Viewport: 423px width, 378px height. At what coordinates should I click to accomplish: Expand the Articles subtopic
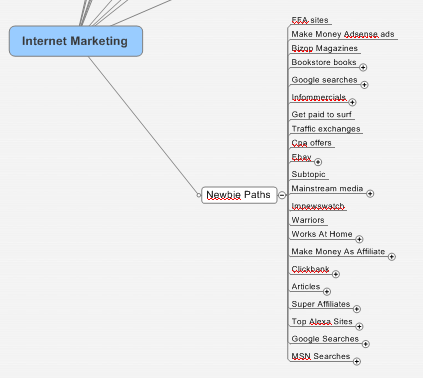point(327,292)
